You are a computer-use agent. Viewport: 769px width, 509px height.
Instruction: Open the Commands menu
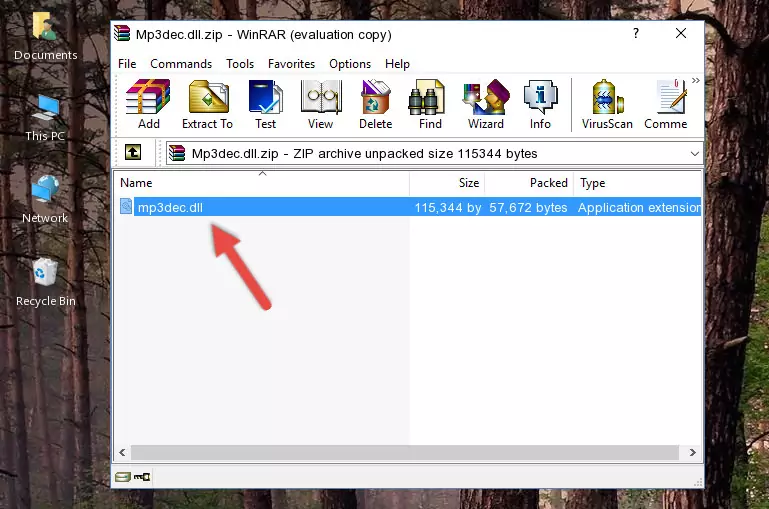(181, 64)
